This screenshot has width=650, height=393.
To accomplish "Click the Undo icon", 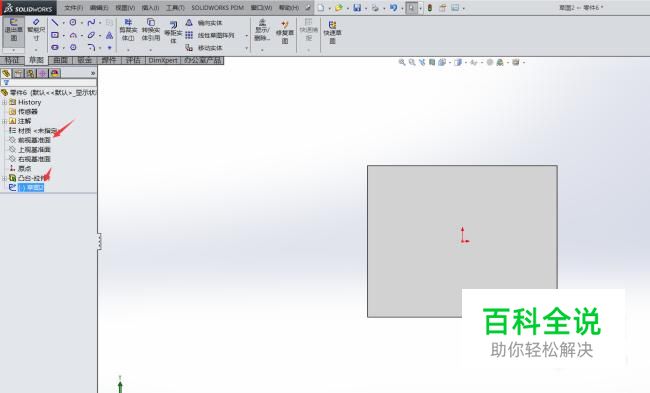I will tap(393, 7).
